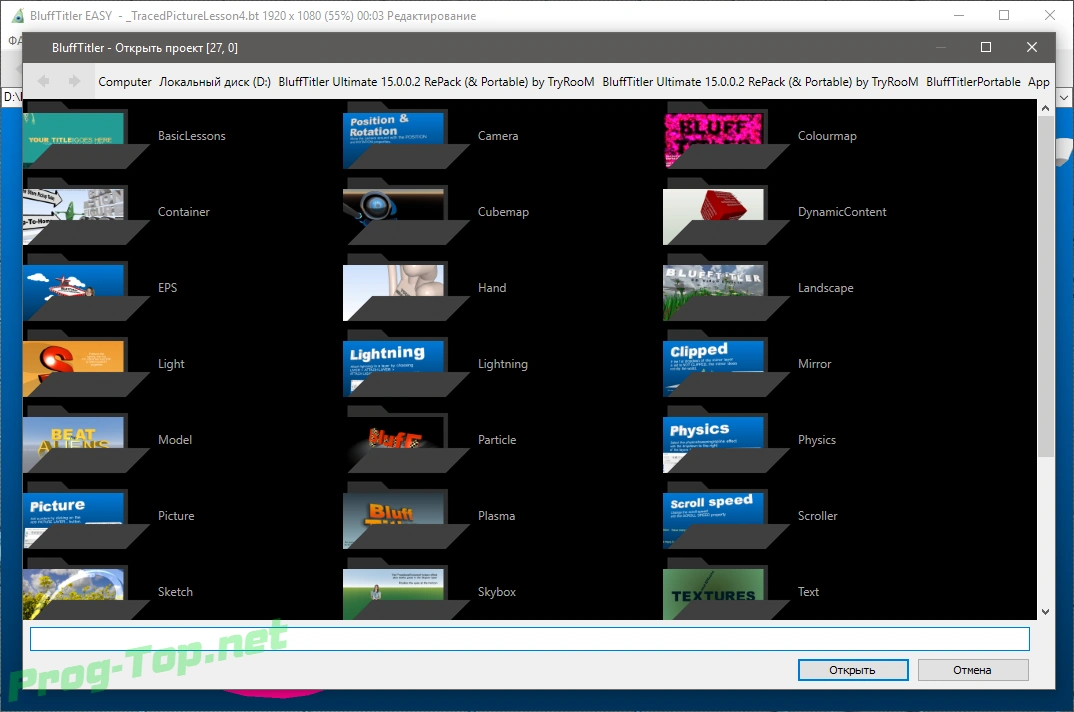This screenshot has width=1074, height=712.
Task: Open the Sketch folder icon
Action: click(x=86, y=589)
